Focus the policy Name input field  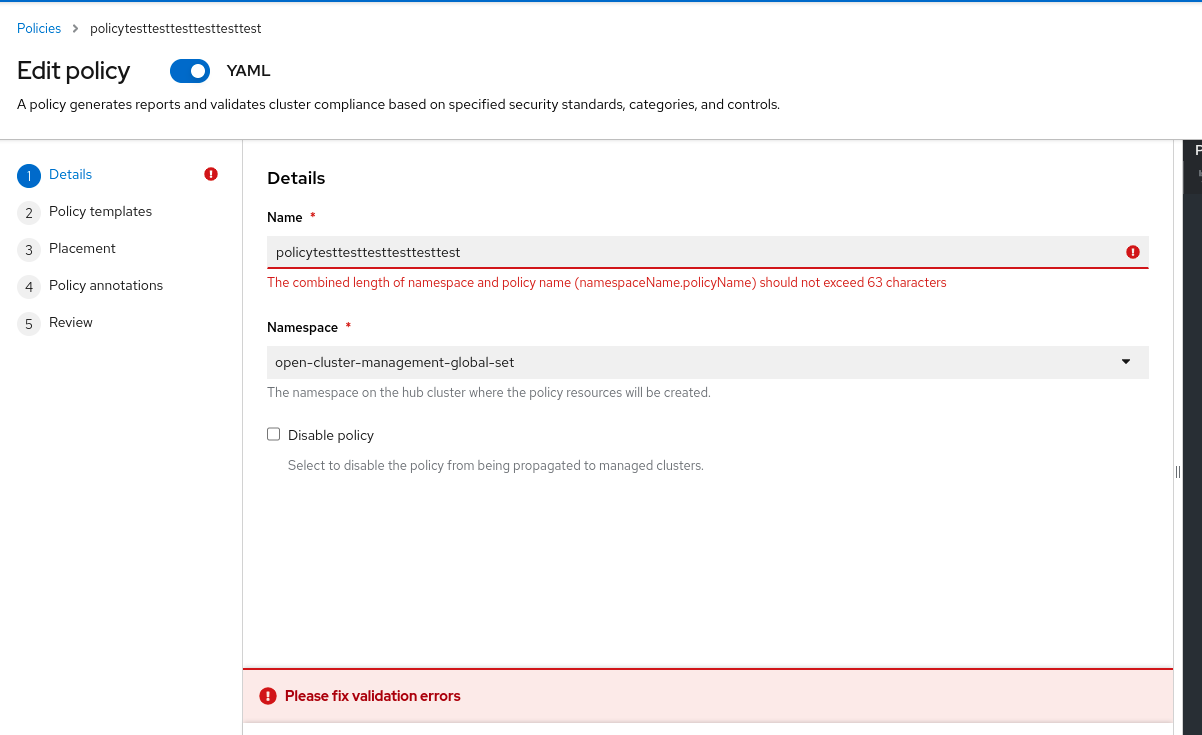point(690,252)
